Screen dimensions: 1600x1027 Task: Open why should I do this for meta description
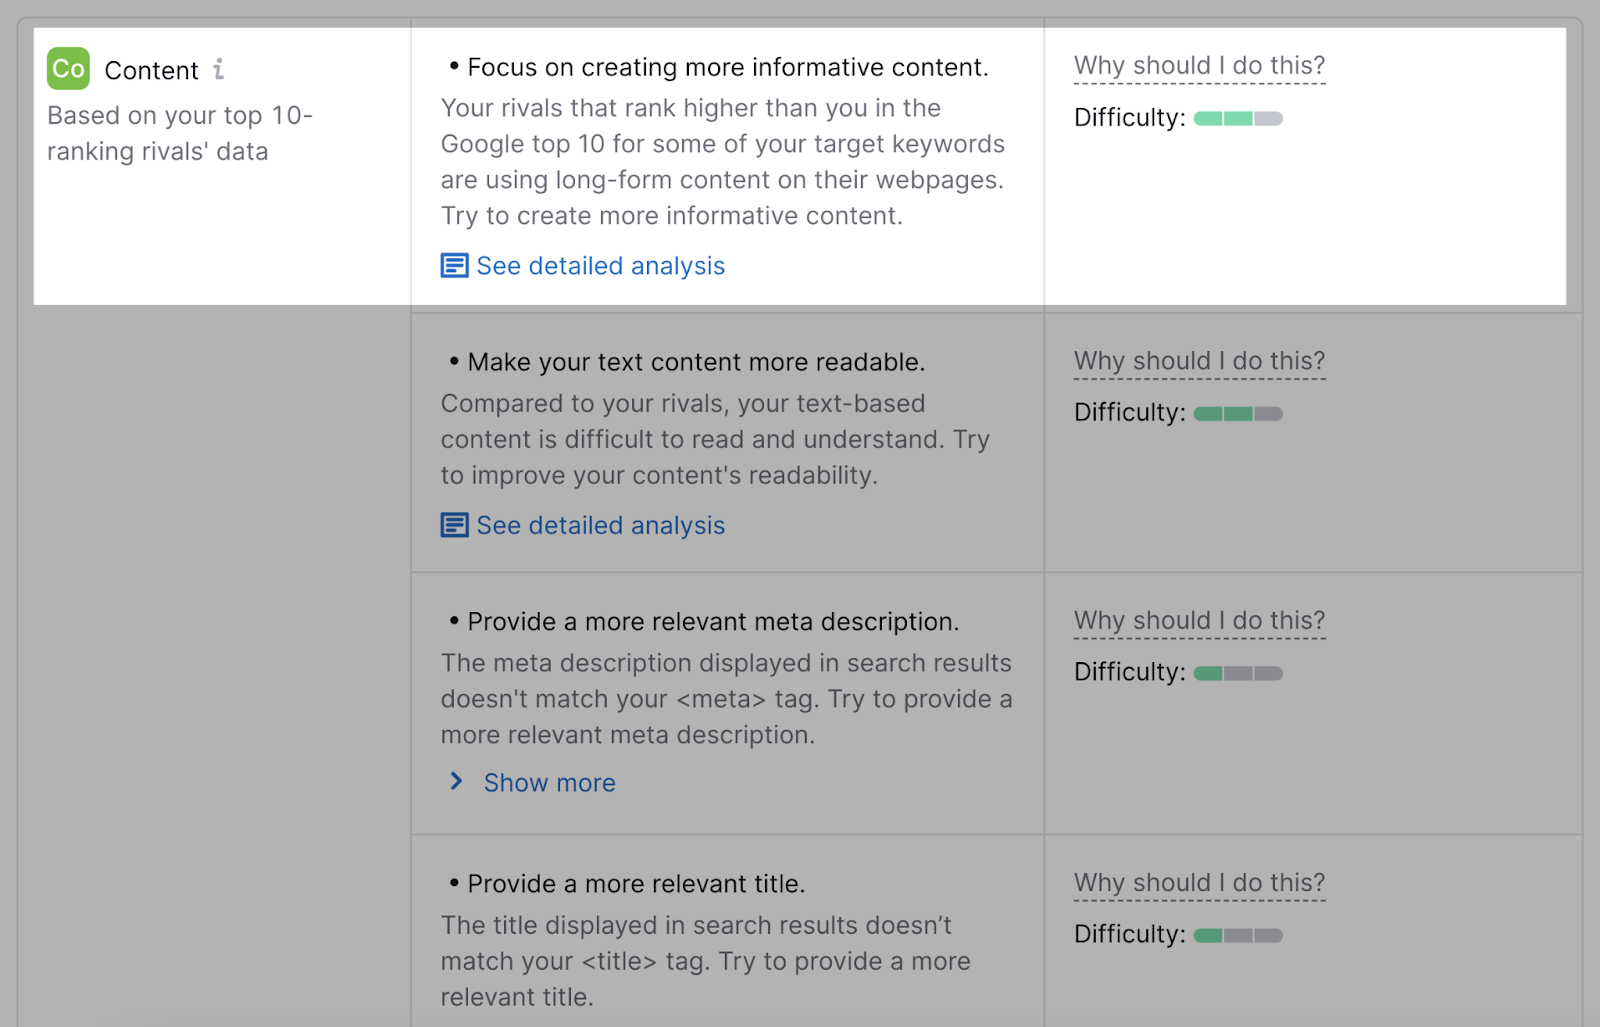pyautogui.click(x=1199, y=620)
